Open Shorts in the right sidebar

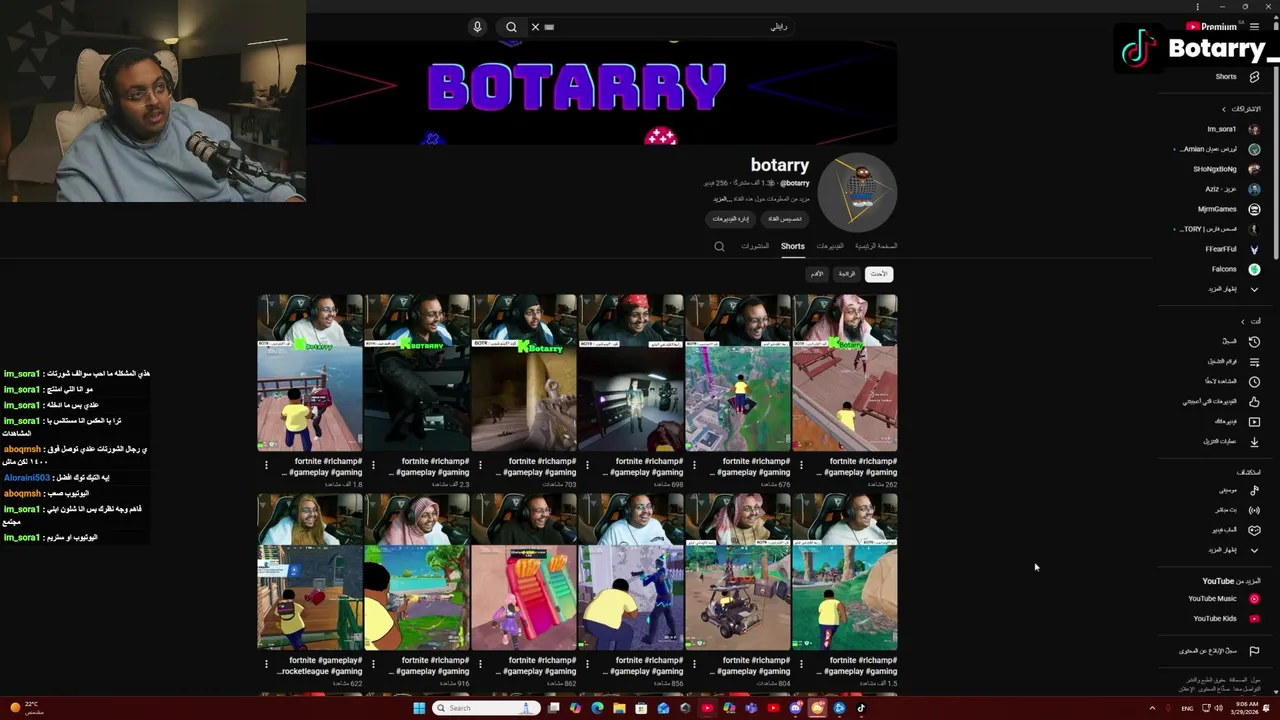point(1236,77)
